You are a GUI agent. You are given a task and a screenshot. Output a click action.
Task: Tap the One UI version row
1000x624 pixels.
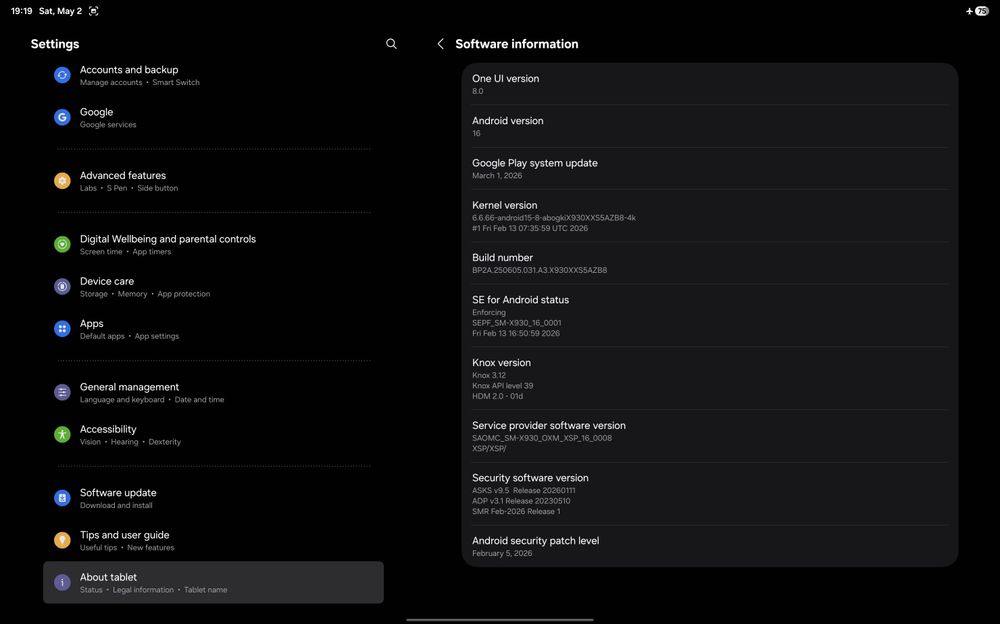coord(710,84)
